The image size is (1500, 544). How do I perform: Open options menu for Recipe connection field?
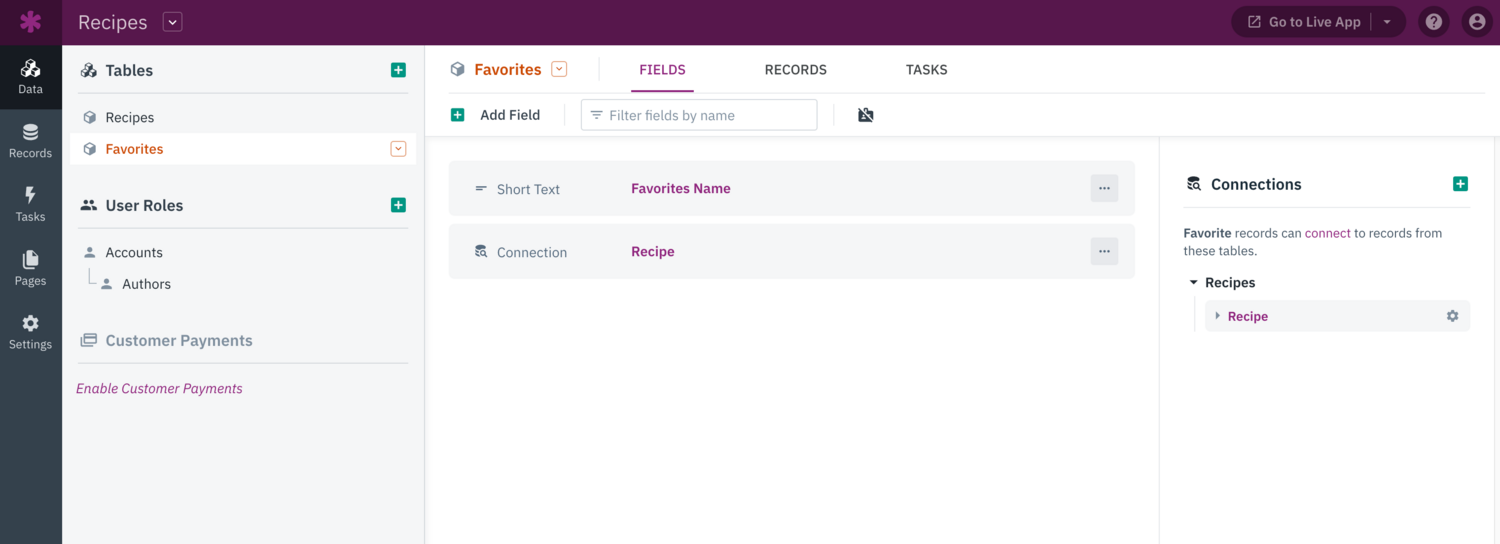pyautogui.click(x=1104, y=251)
